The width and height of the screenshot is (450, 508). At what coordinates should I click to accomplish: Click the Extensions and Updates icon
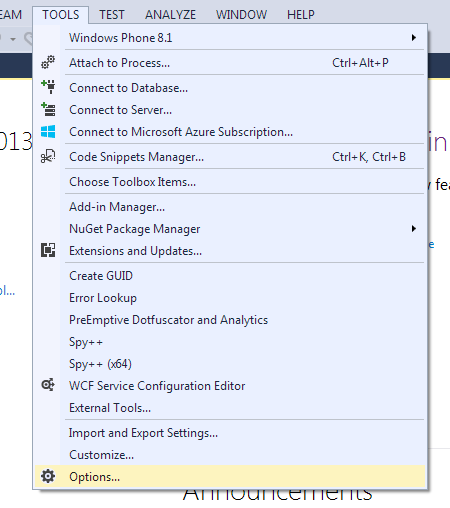[48, 250]
